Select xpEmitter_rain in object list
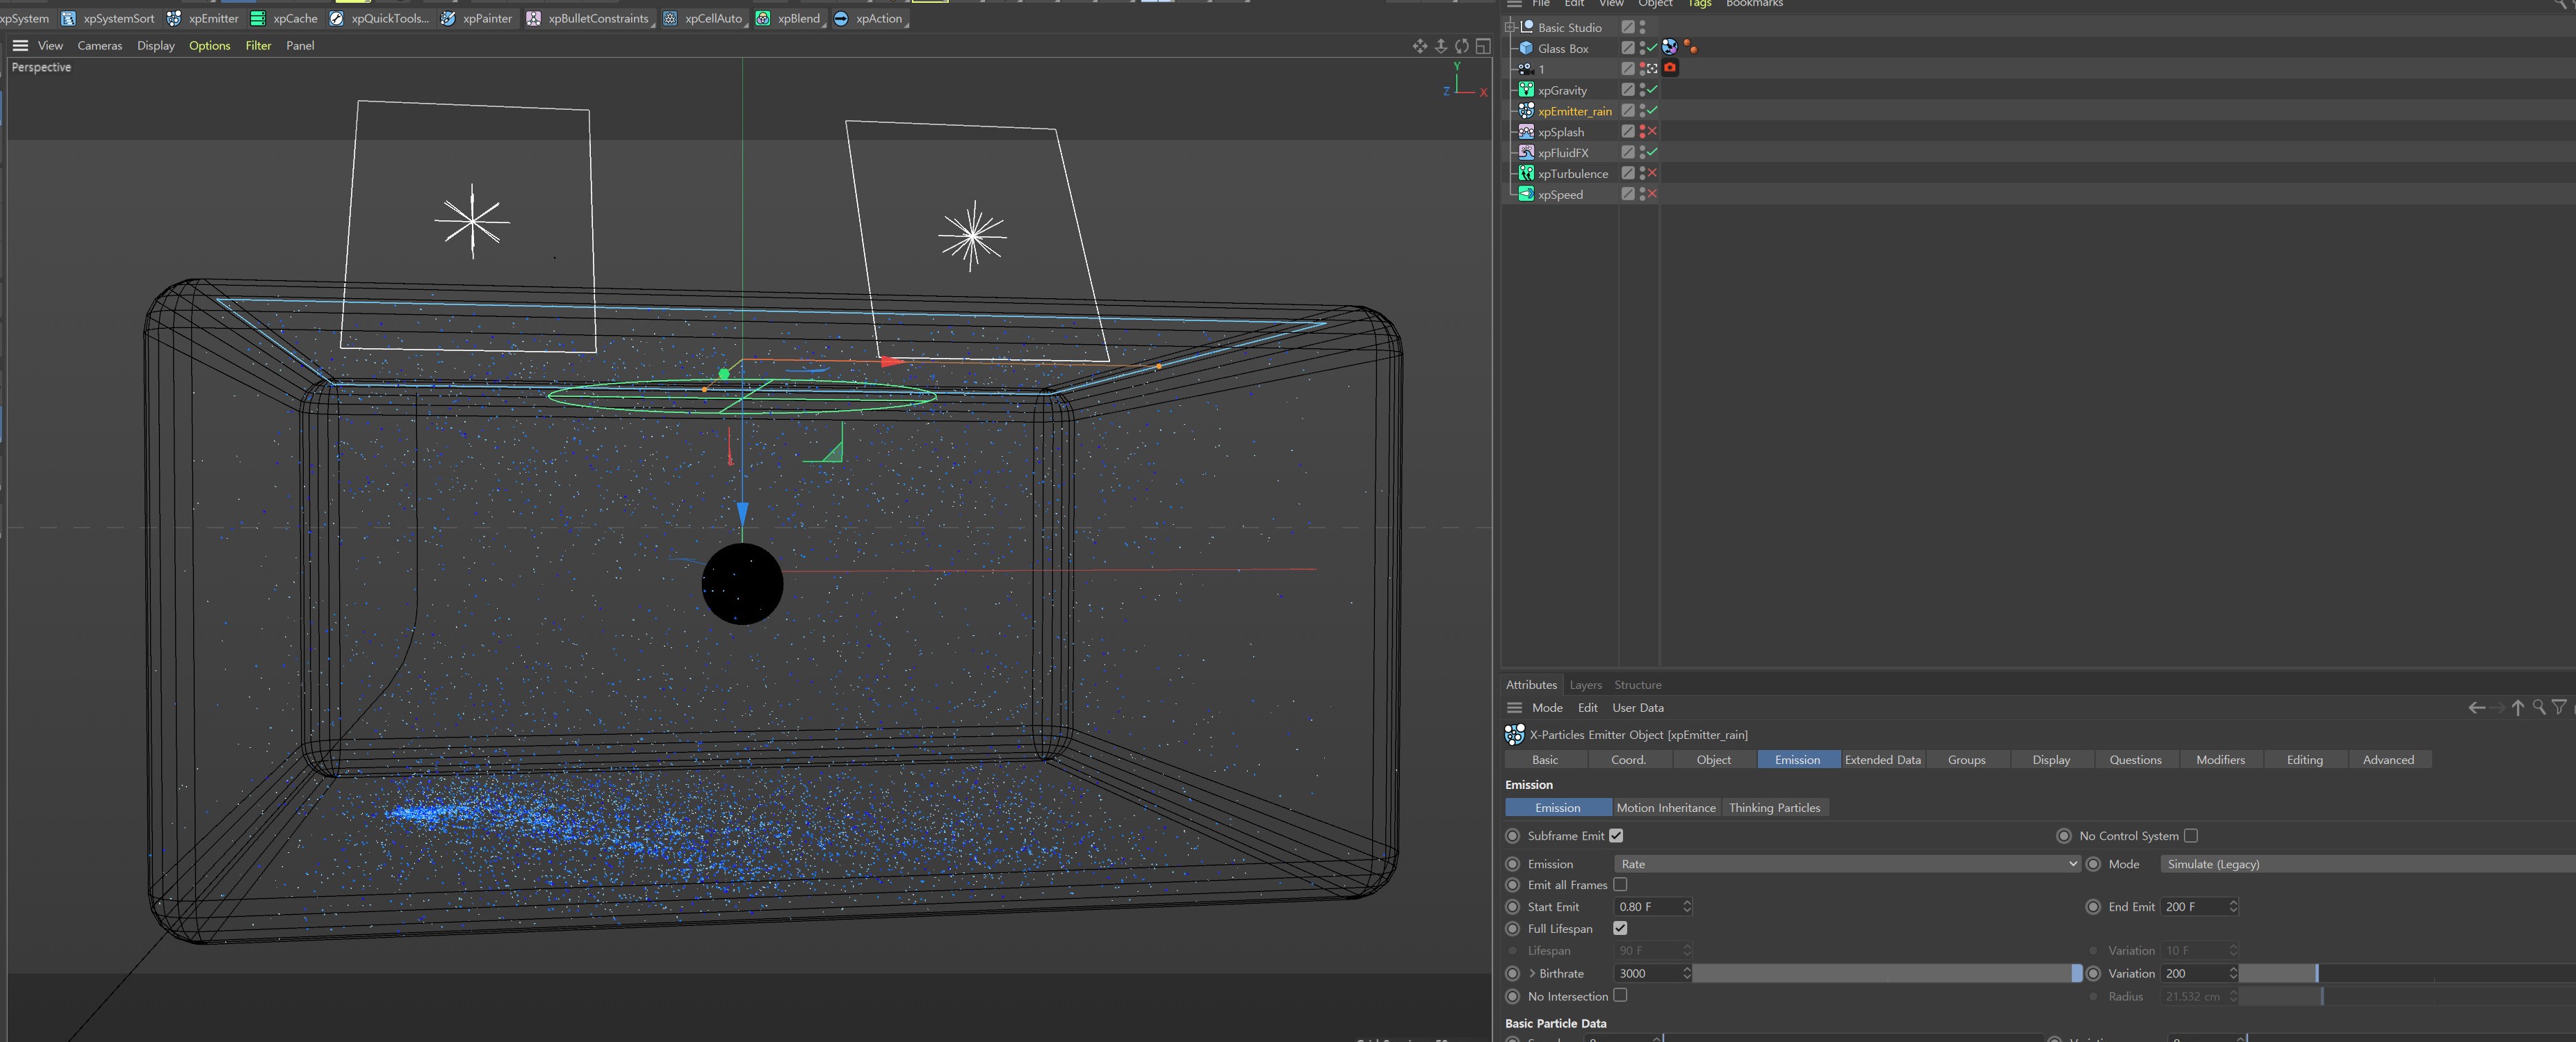The height and width of the screenshot is (1042, 2576). [1575, 111]
